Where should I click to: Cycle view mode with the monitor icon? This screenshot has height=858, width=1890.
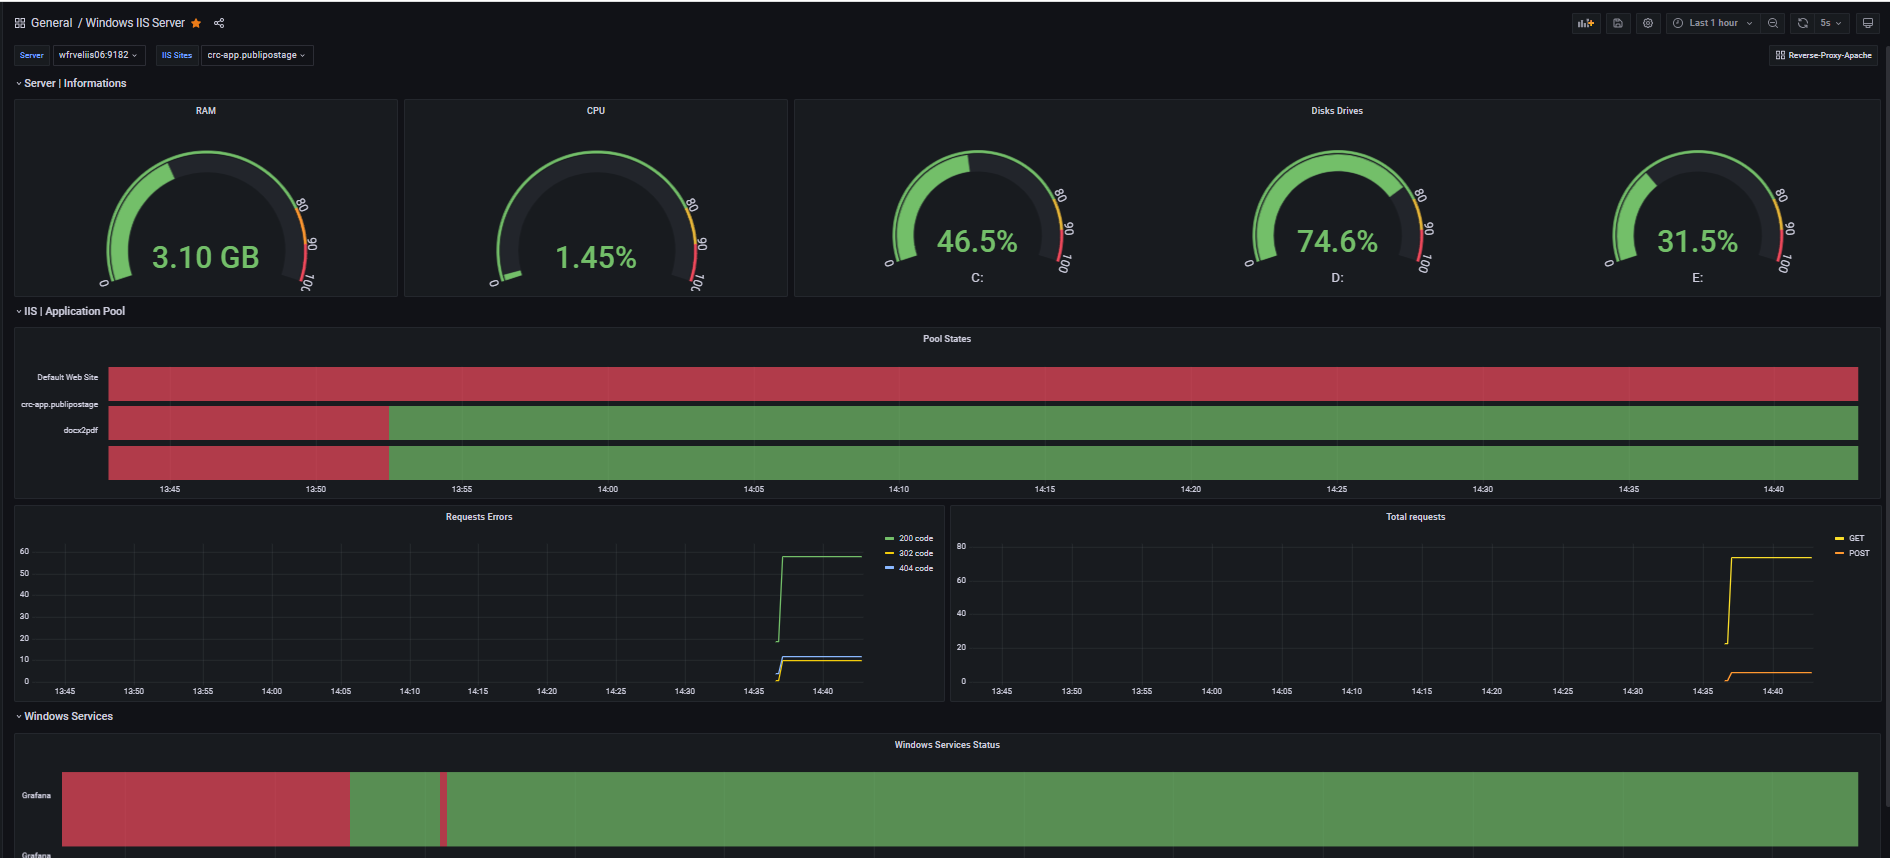coord(1867,23)
